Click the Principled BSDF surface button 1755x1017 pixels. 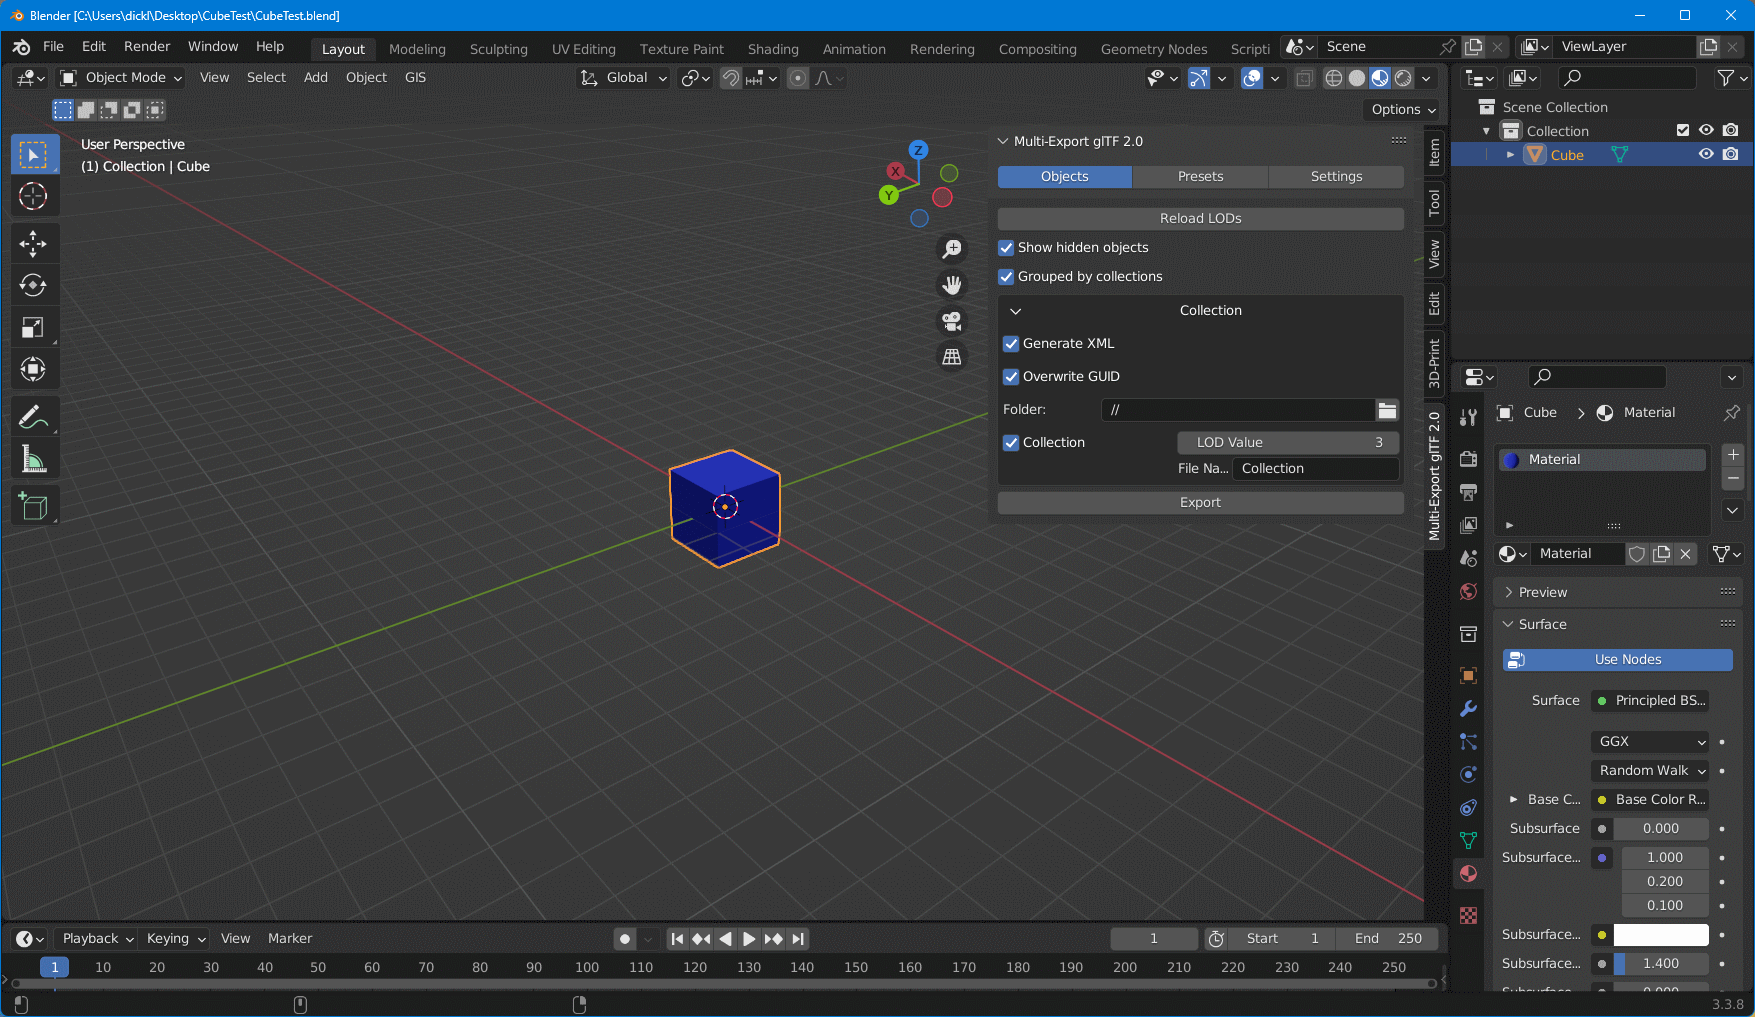pyautogui.click(x=1650, y=701)
